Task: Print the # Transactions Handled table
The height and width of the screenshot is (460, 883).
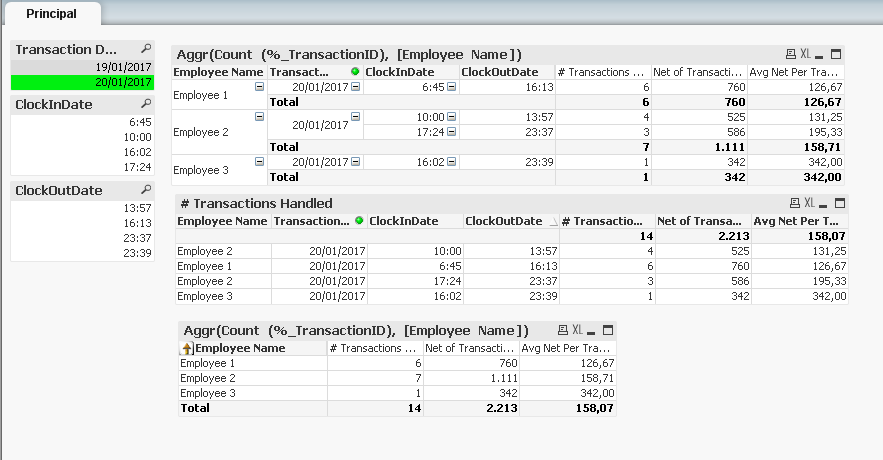Action: pyautogui.click(x=795, y=203)
